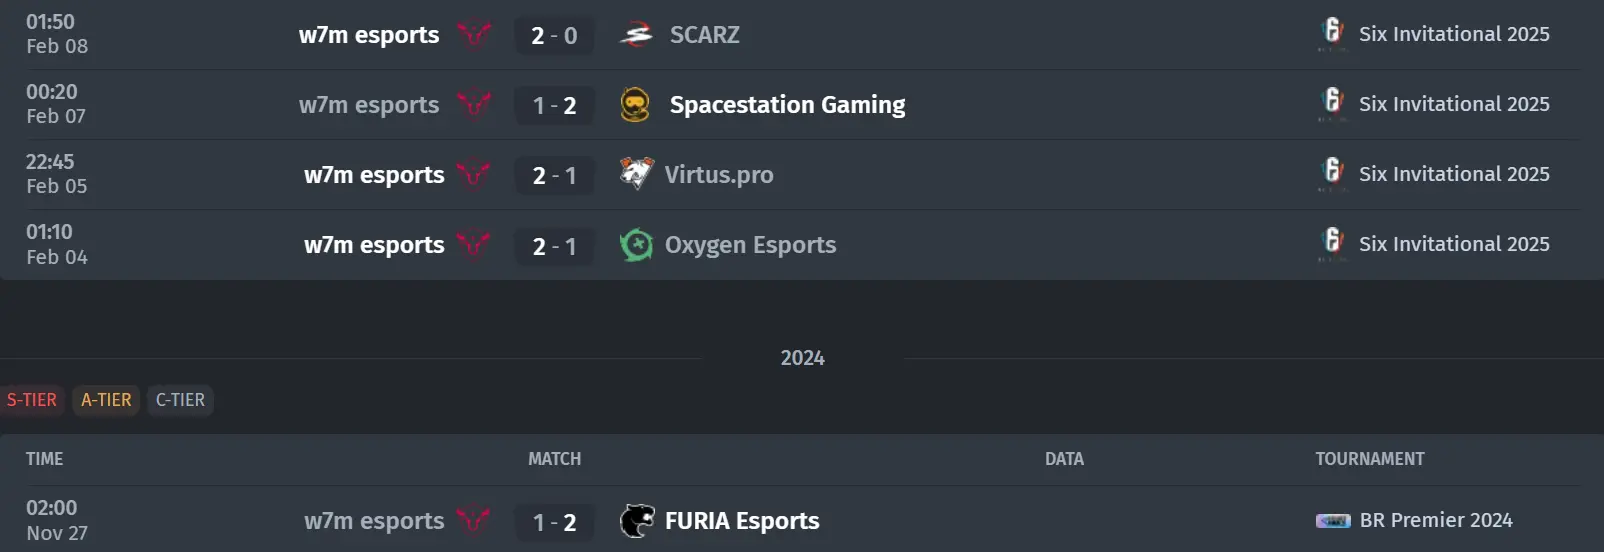
Task: Click the BR Premier 2024 tournament icon
Action: tap(1333, 521)
